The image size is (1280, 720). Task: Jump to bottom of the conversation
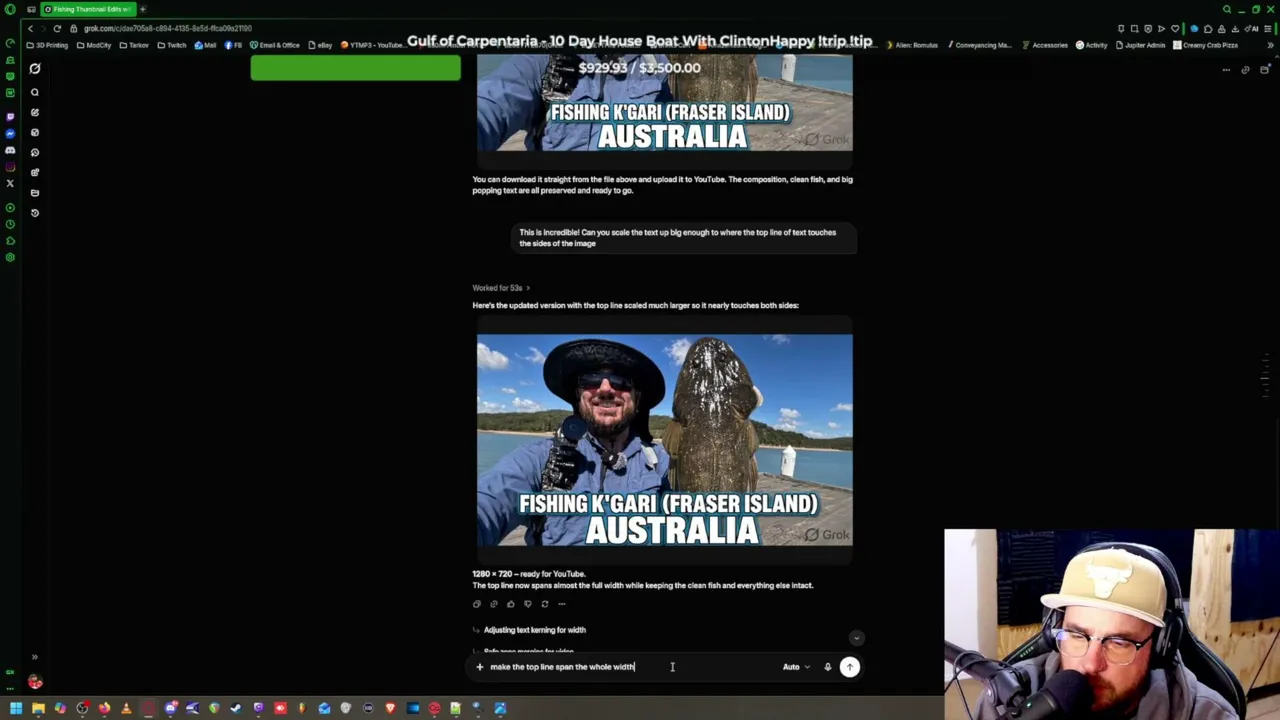[856, 638]
